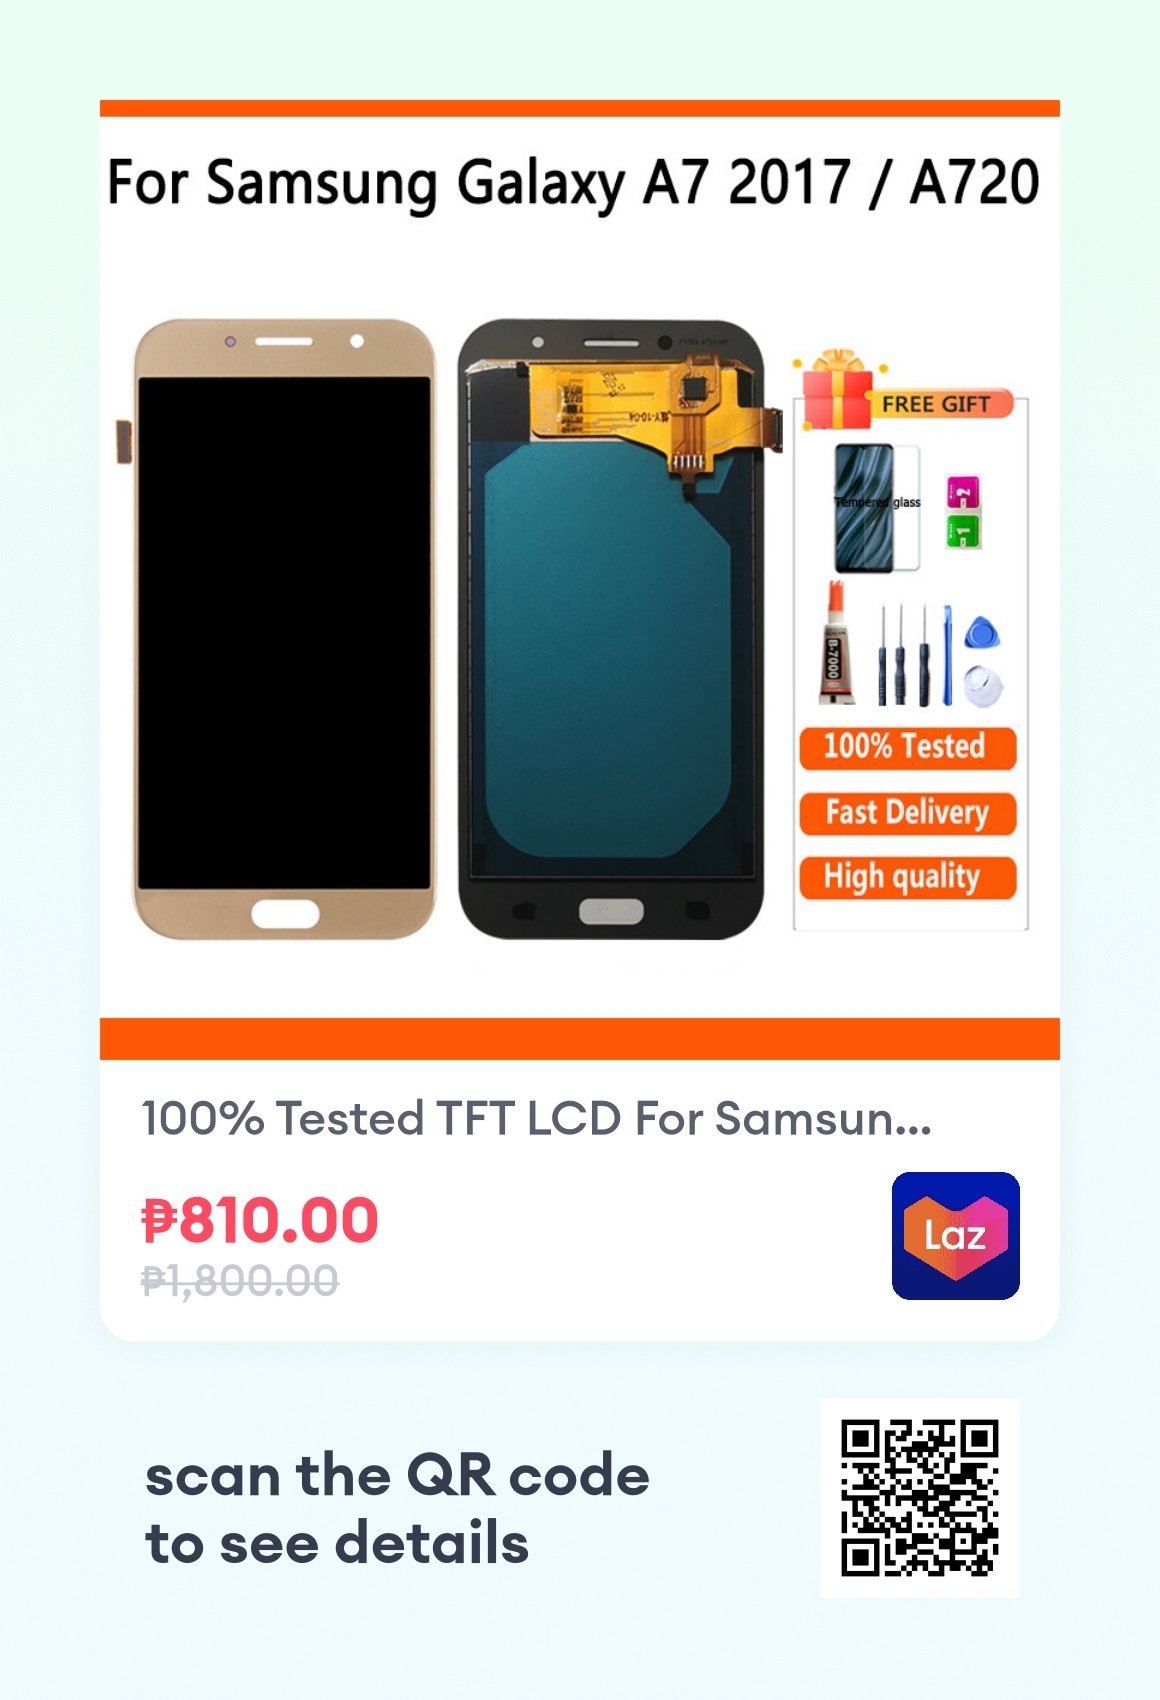The height and width of the screenshot is (1700, 1160).
Task: Select the clear suction cup icon
Action: point(983,686)
